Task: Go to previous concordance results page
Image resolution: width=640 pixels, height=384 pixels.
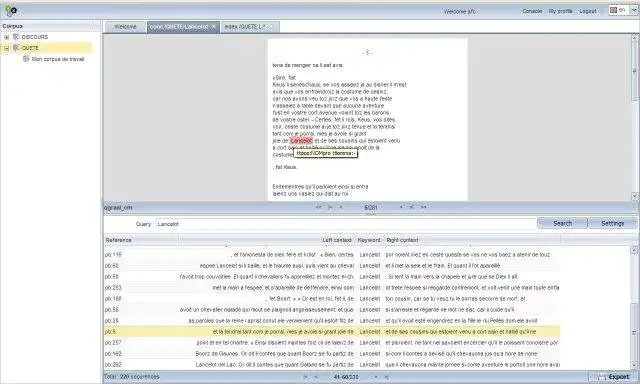Action: click(x=316, y=377)
